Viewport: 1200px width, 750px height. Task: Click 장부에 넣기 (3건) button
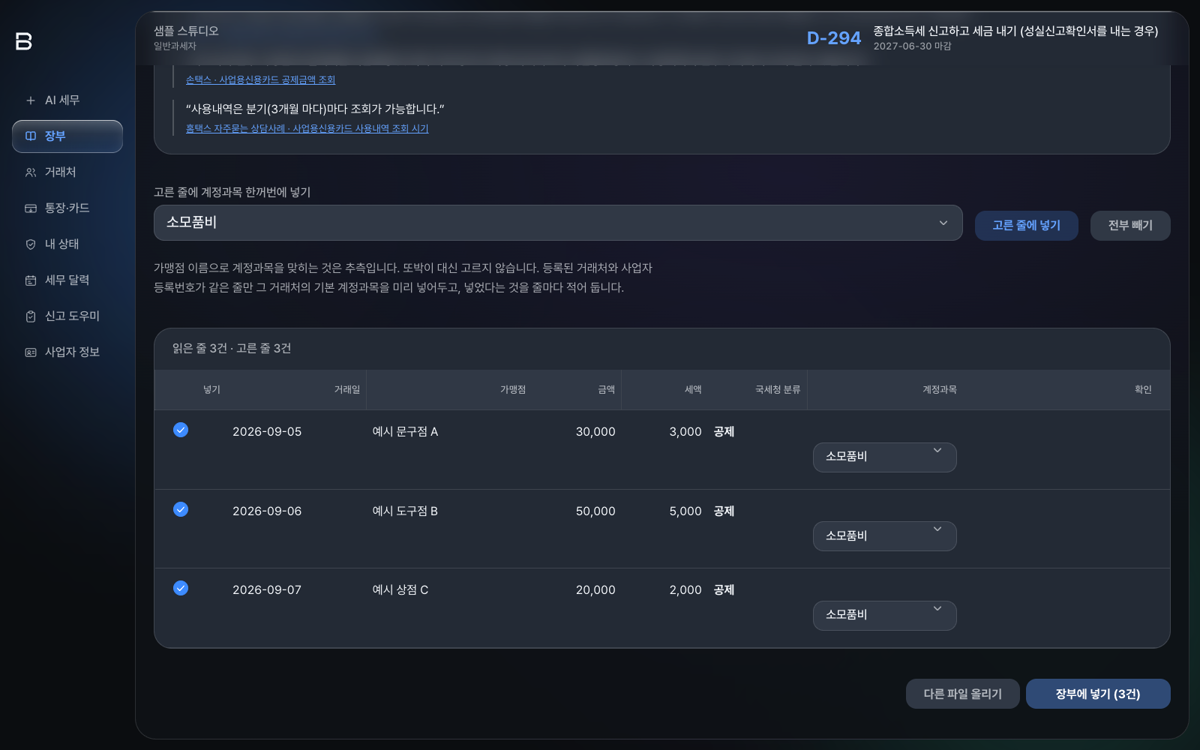[1098, 694]
